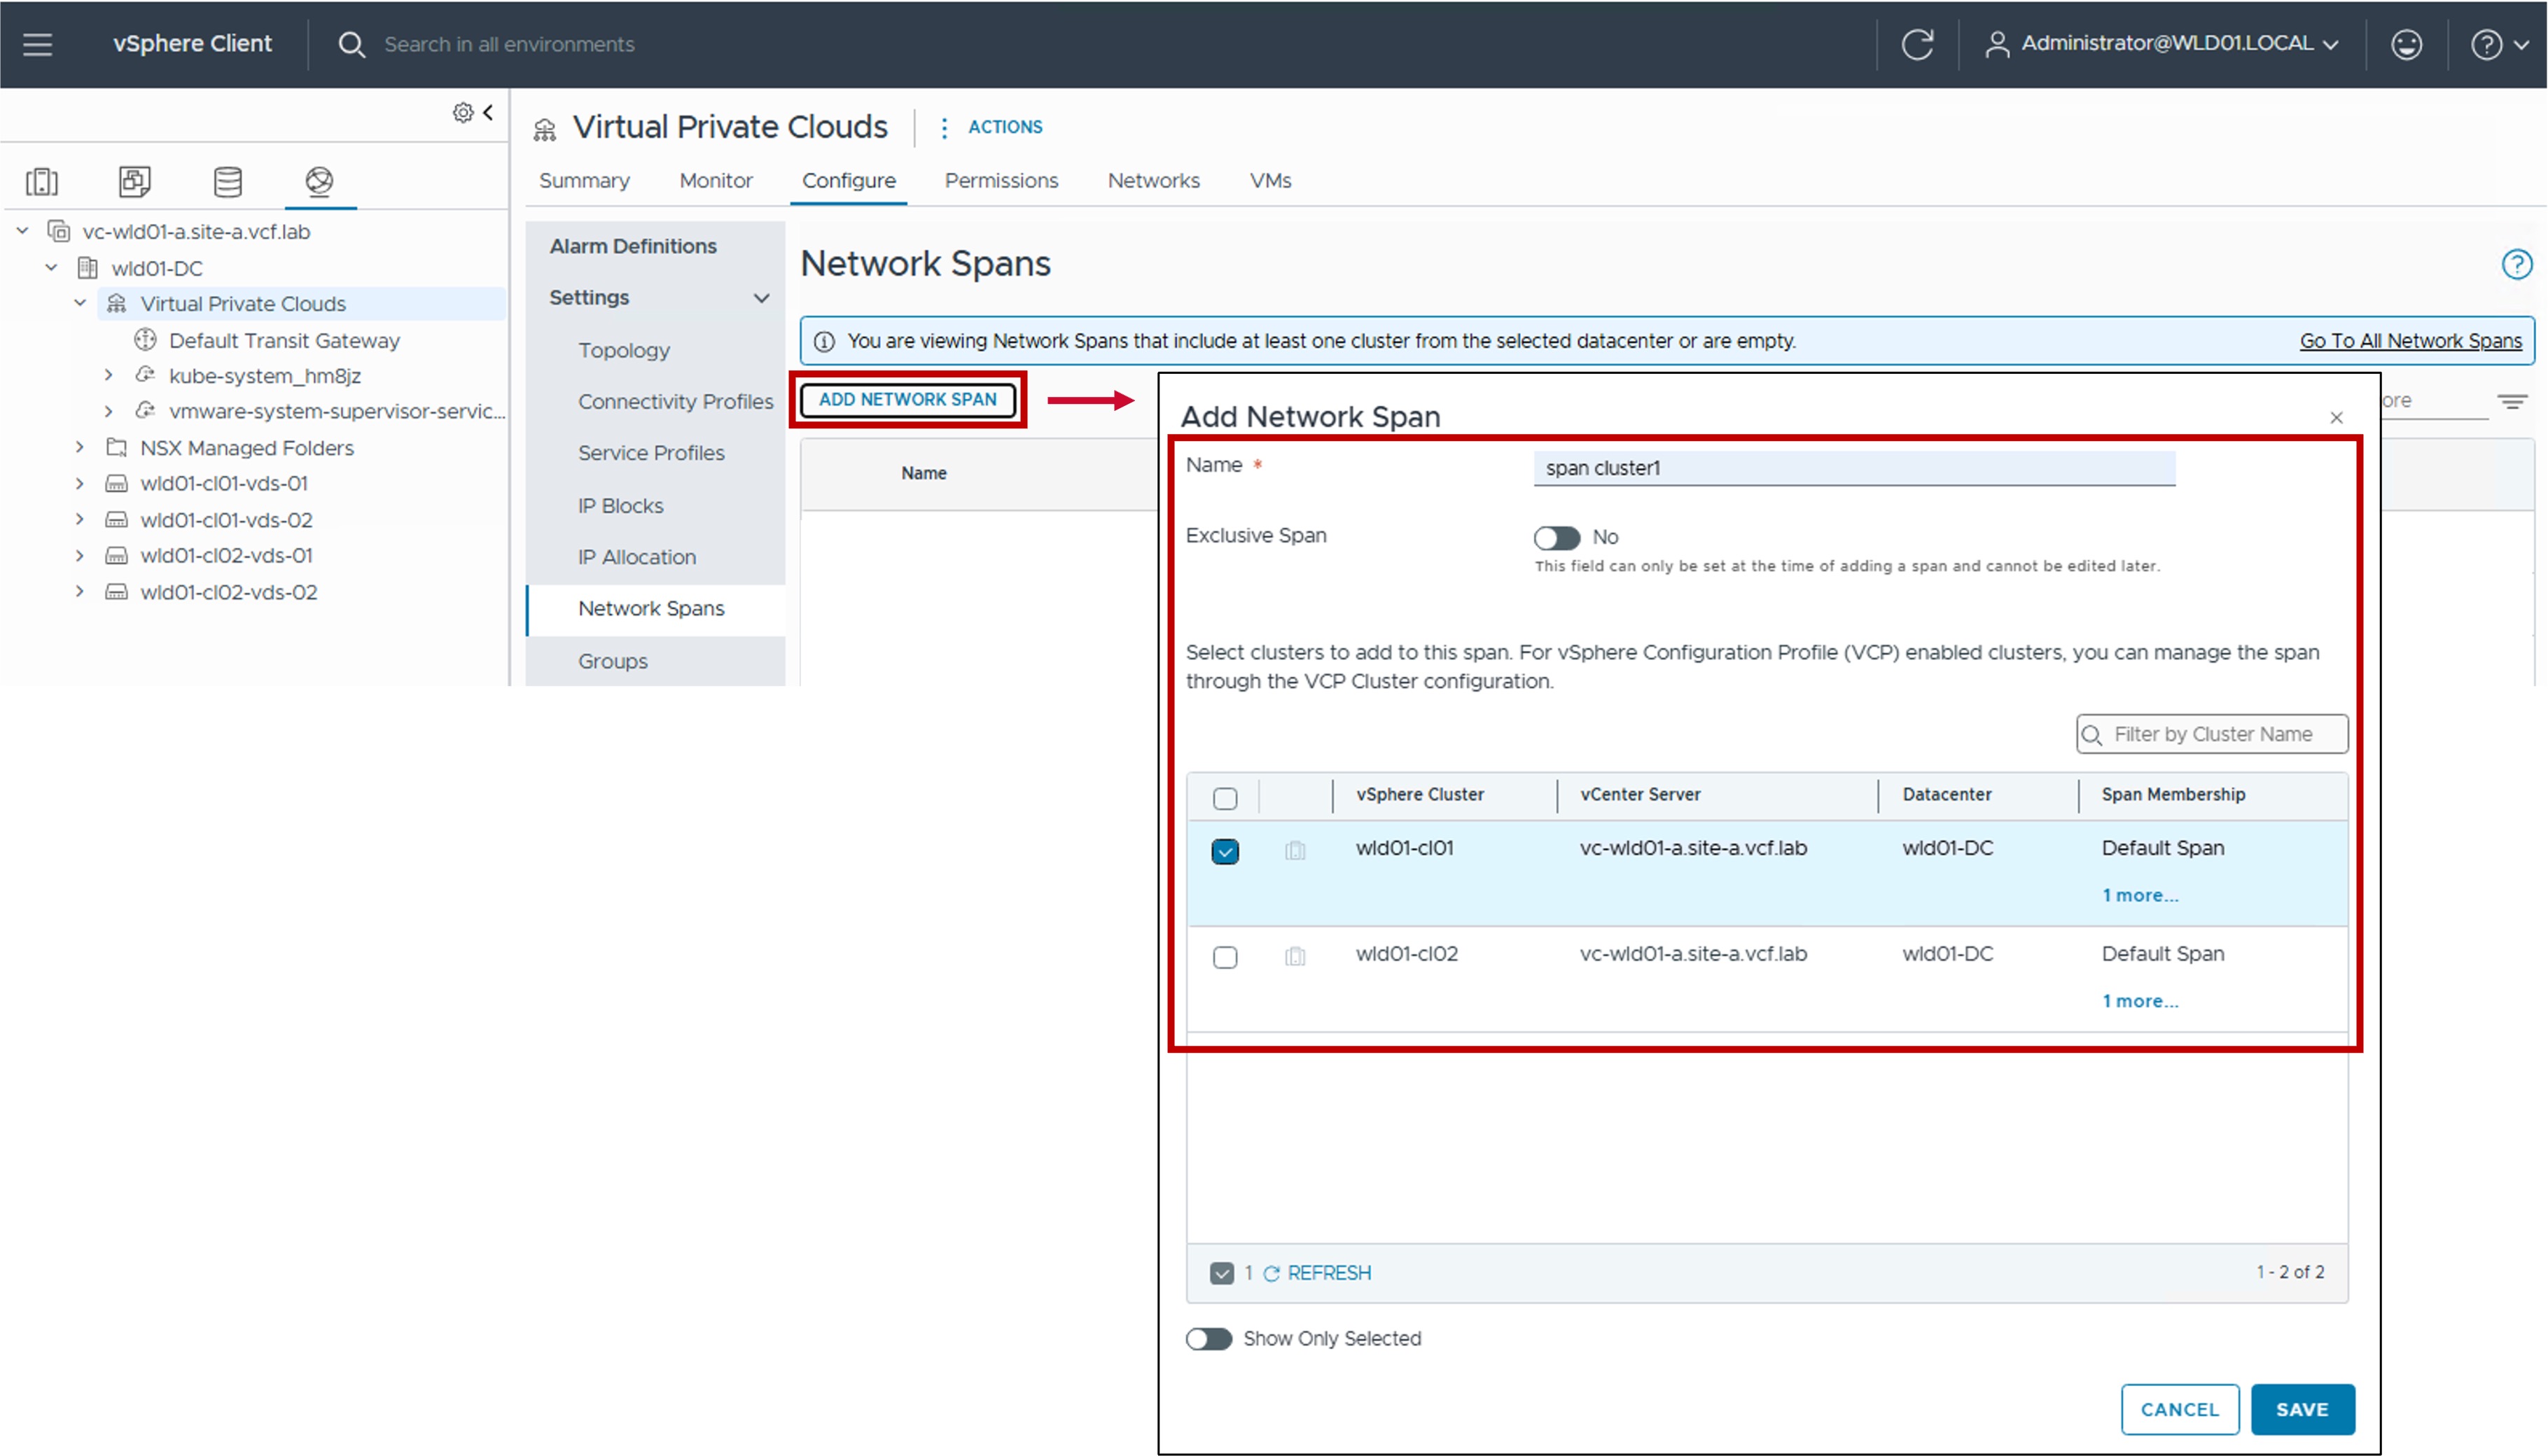Click the Filter by Cluster Name field
The width and height of the screenshot is (2548, 1456).
tap(2211, 735)
